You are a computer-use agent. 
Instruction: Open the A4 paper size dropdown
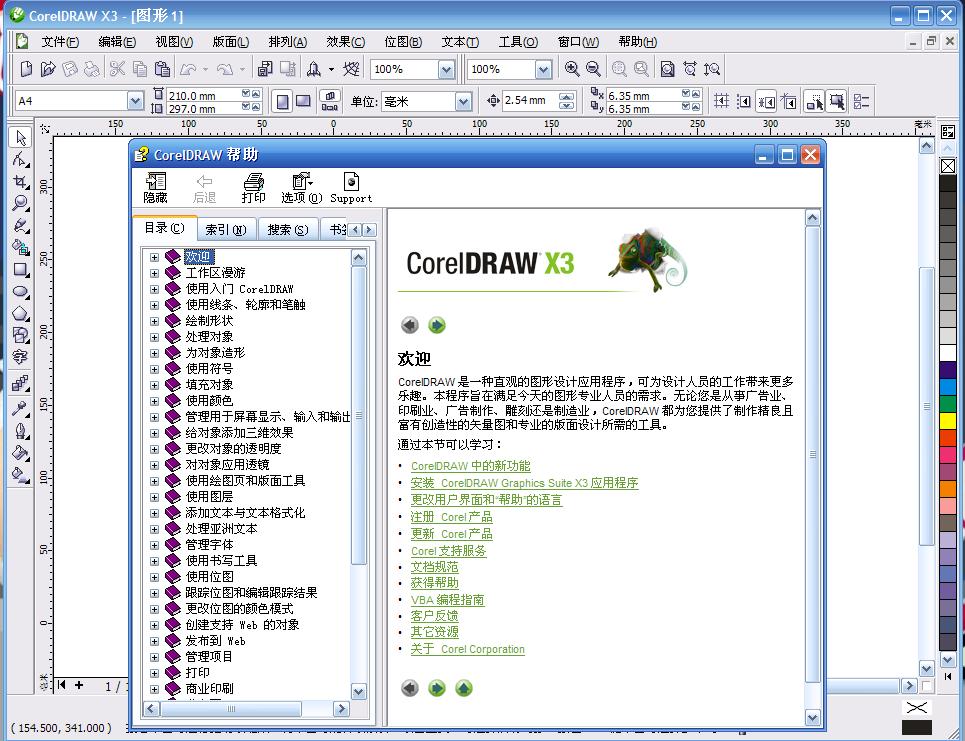[135, 101]
